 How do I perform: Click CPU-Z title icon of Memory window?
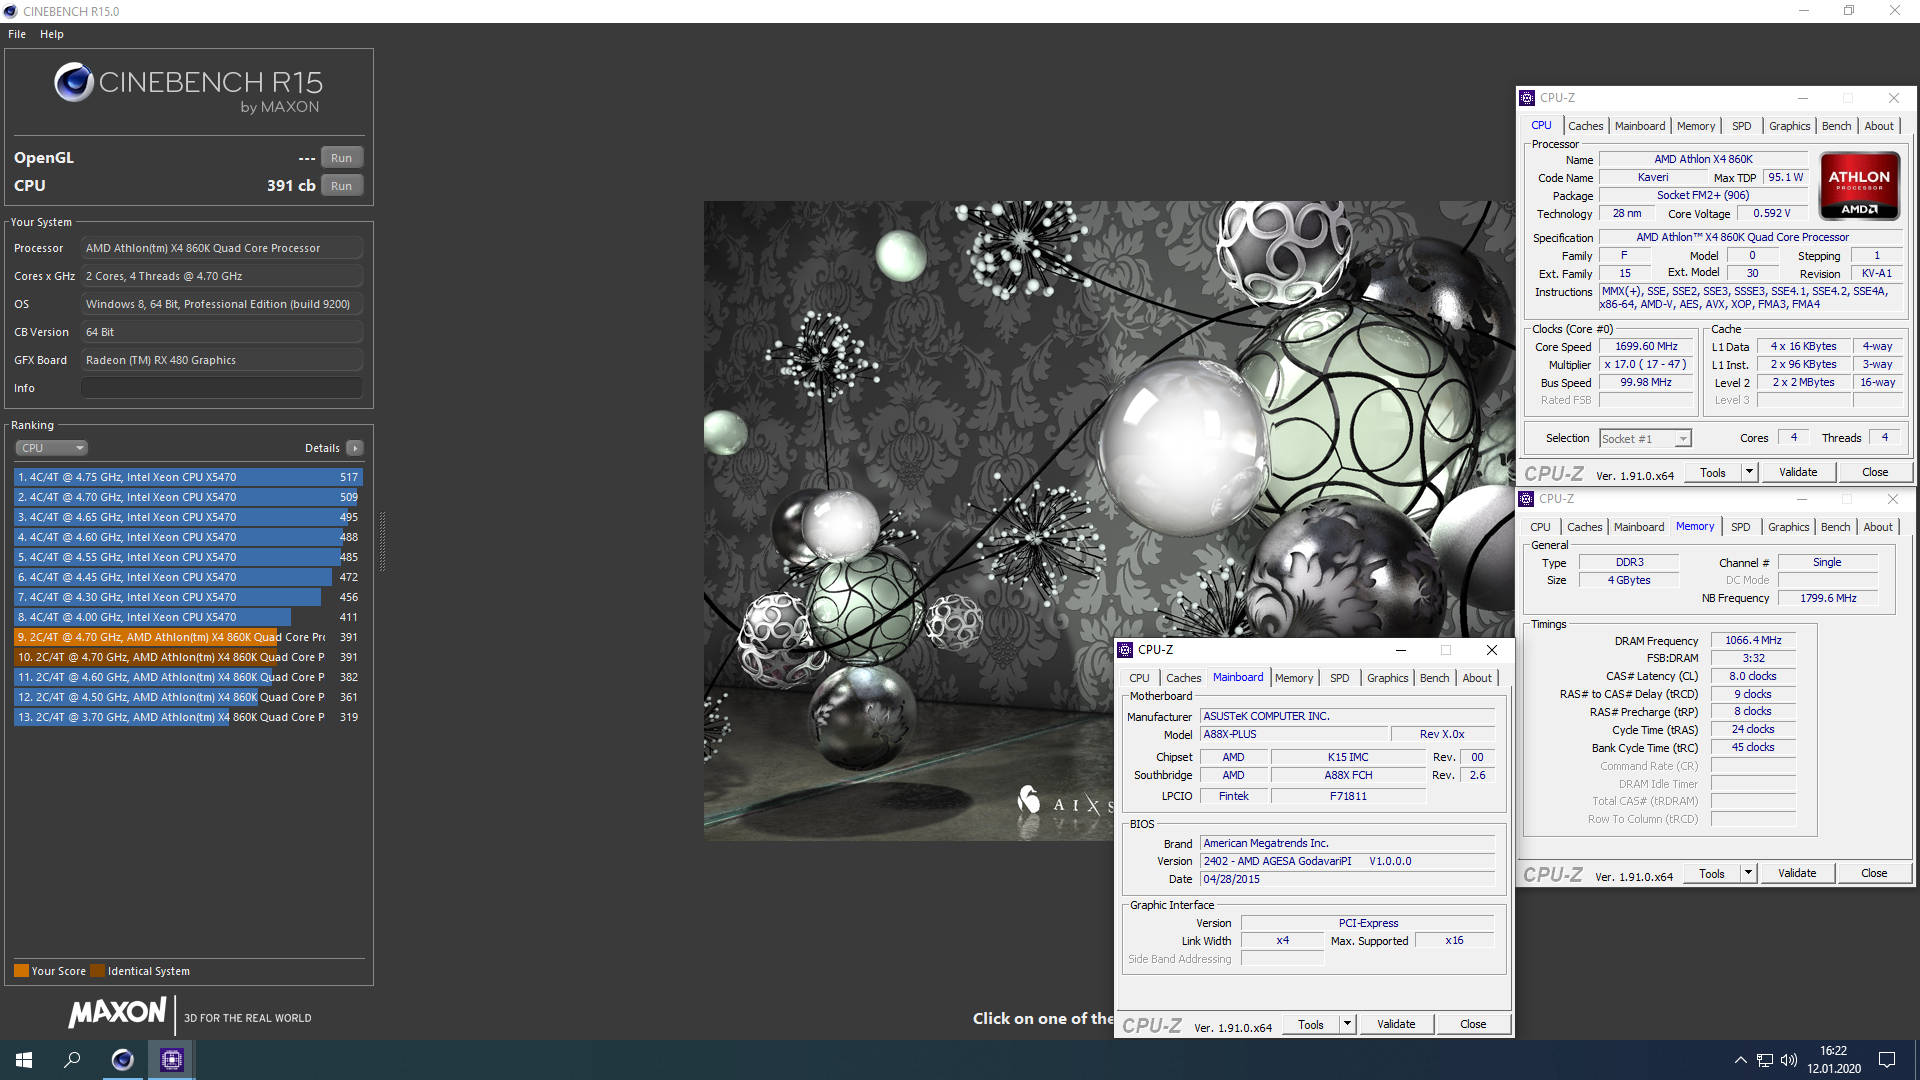coord(1526,499)
